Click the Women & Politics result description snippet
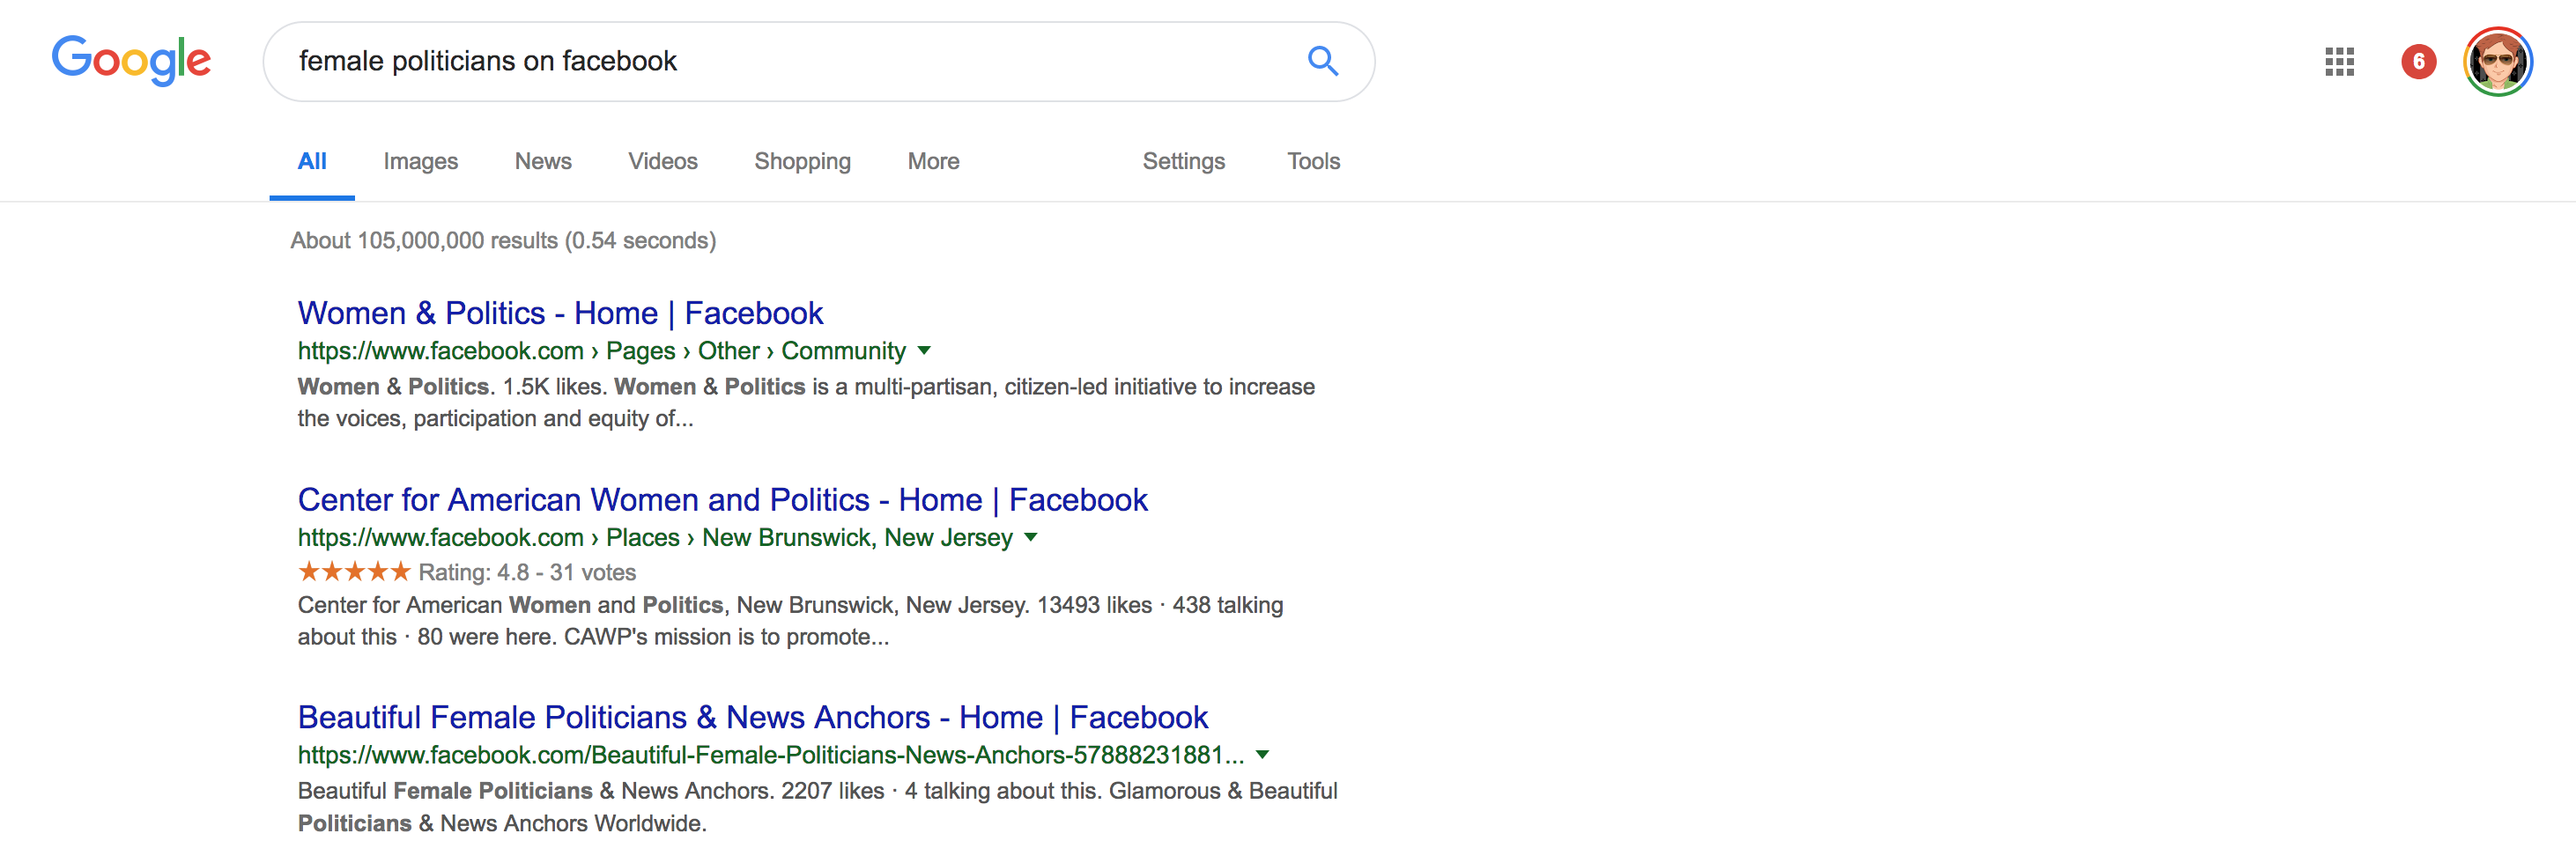Screen dimensions: 2576x863 tap(806, 402)
